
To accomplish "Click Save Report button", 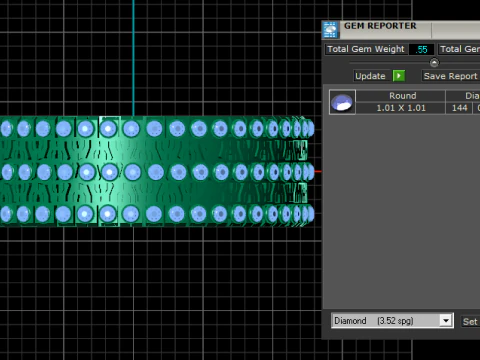I will click(x=451, y=76).
